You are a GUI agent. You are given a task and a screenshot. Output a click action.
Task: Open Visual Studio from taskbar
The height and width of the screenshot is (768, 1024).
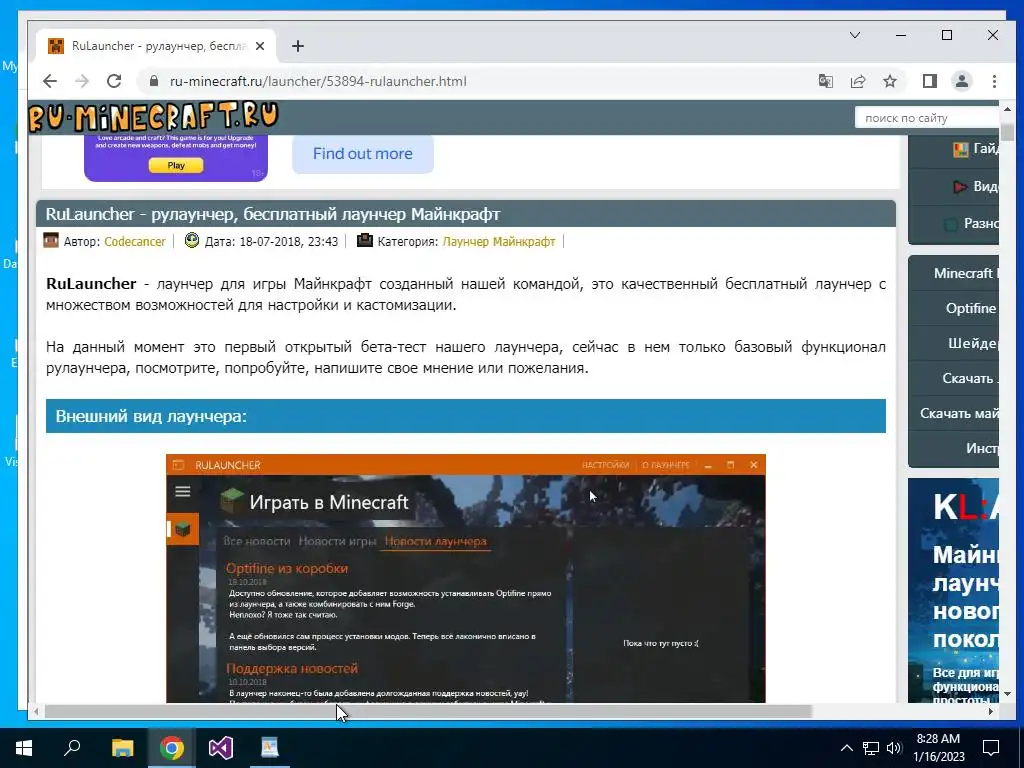tap(221, 748)
